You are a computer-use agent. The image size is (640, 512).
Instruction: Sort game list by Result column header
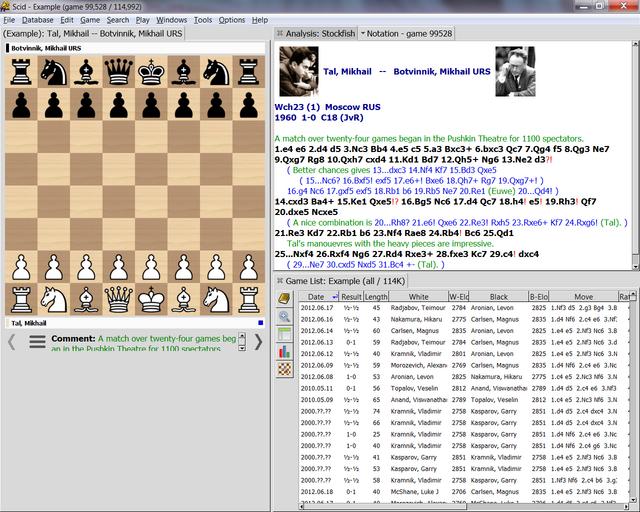coord(351,297)
